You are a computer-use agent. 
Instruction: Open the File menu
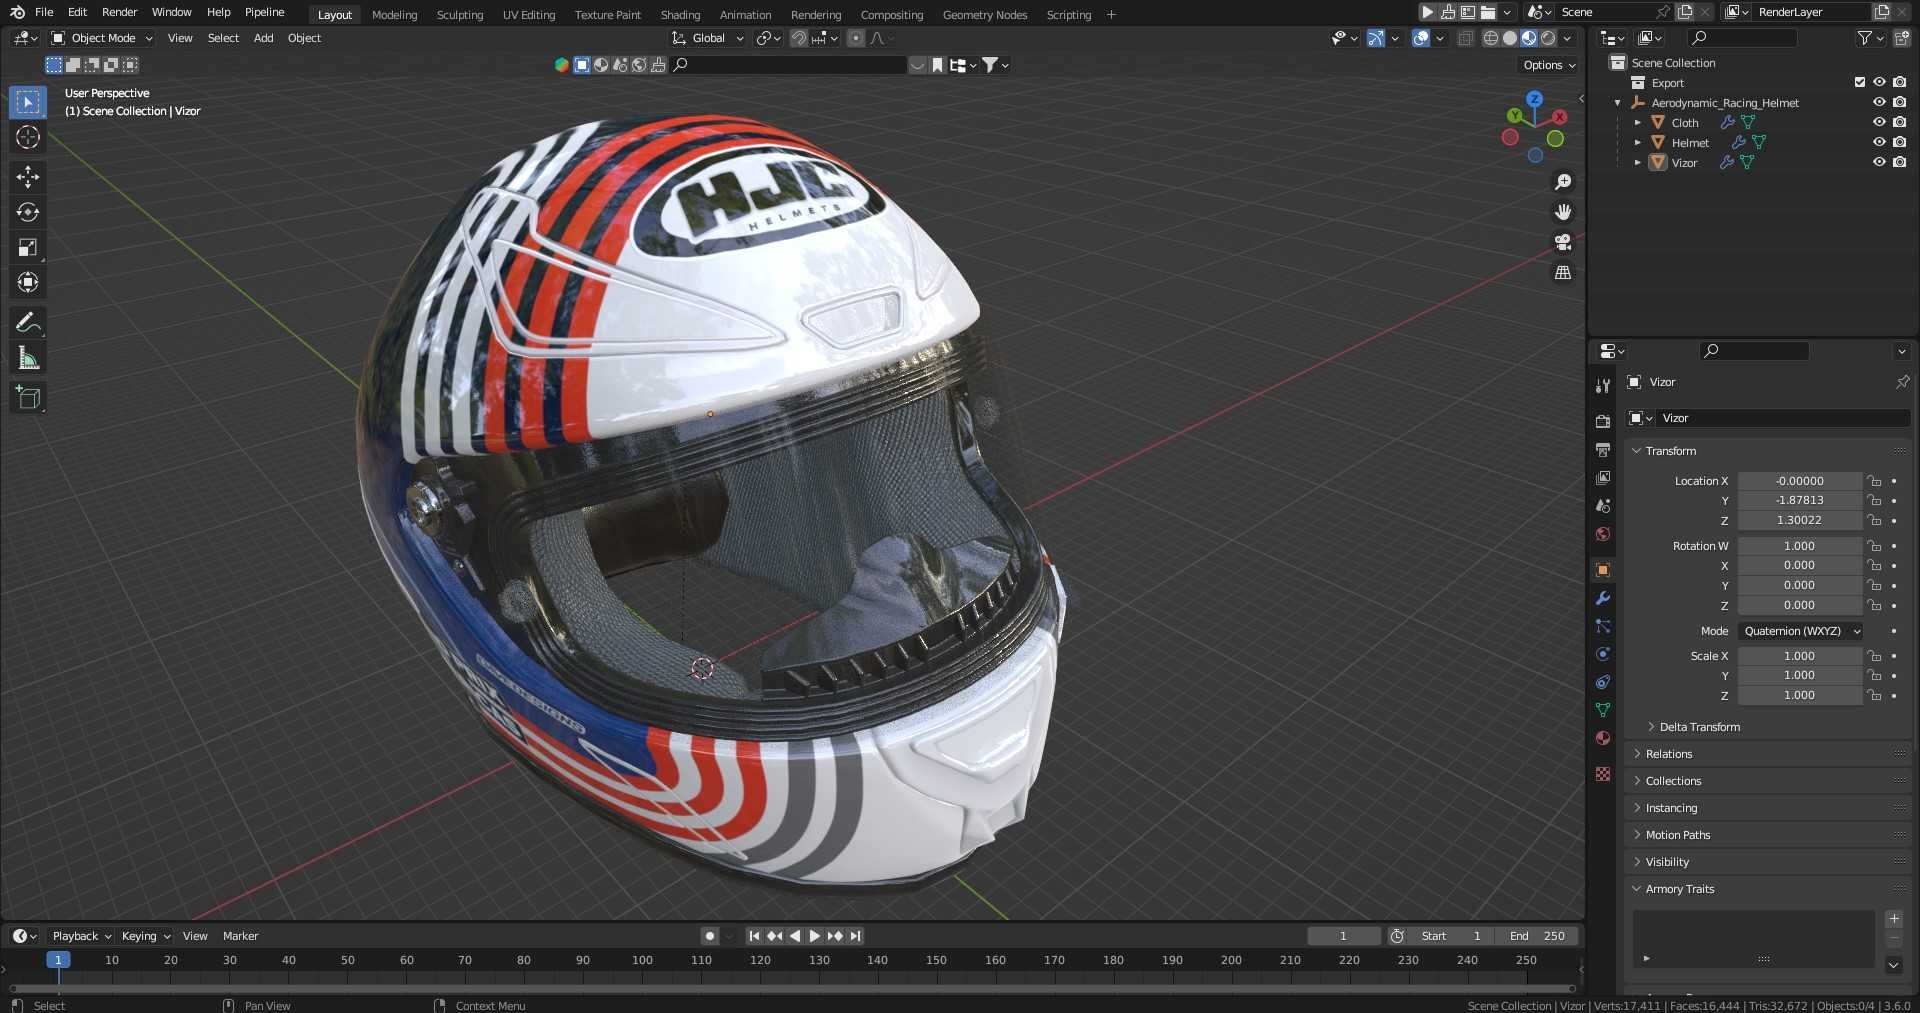click(x=44, y=12)
